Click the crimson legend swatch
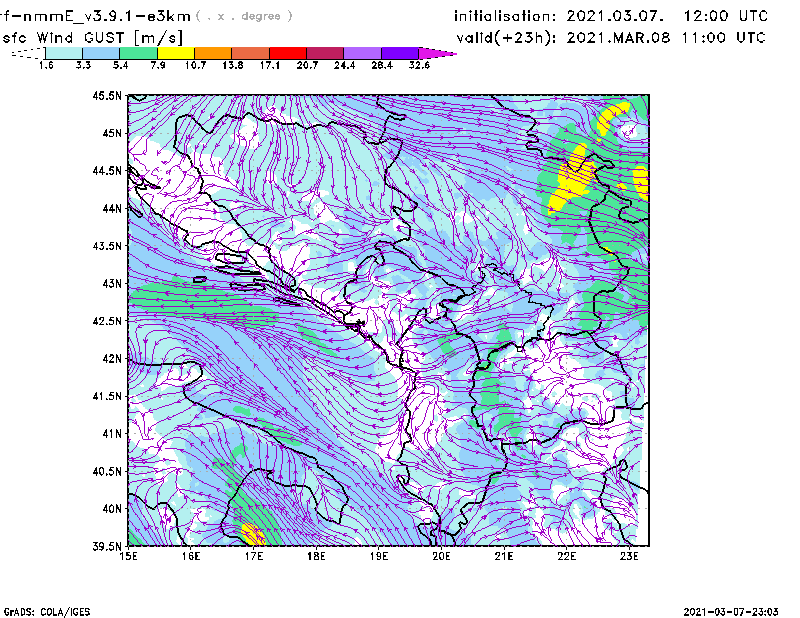 [325, 53]
